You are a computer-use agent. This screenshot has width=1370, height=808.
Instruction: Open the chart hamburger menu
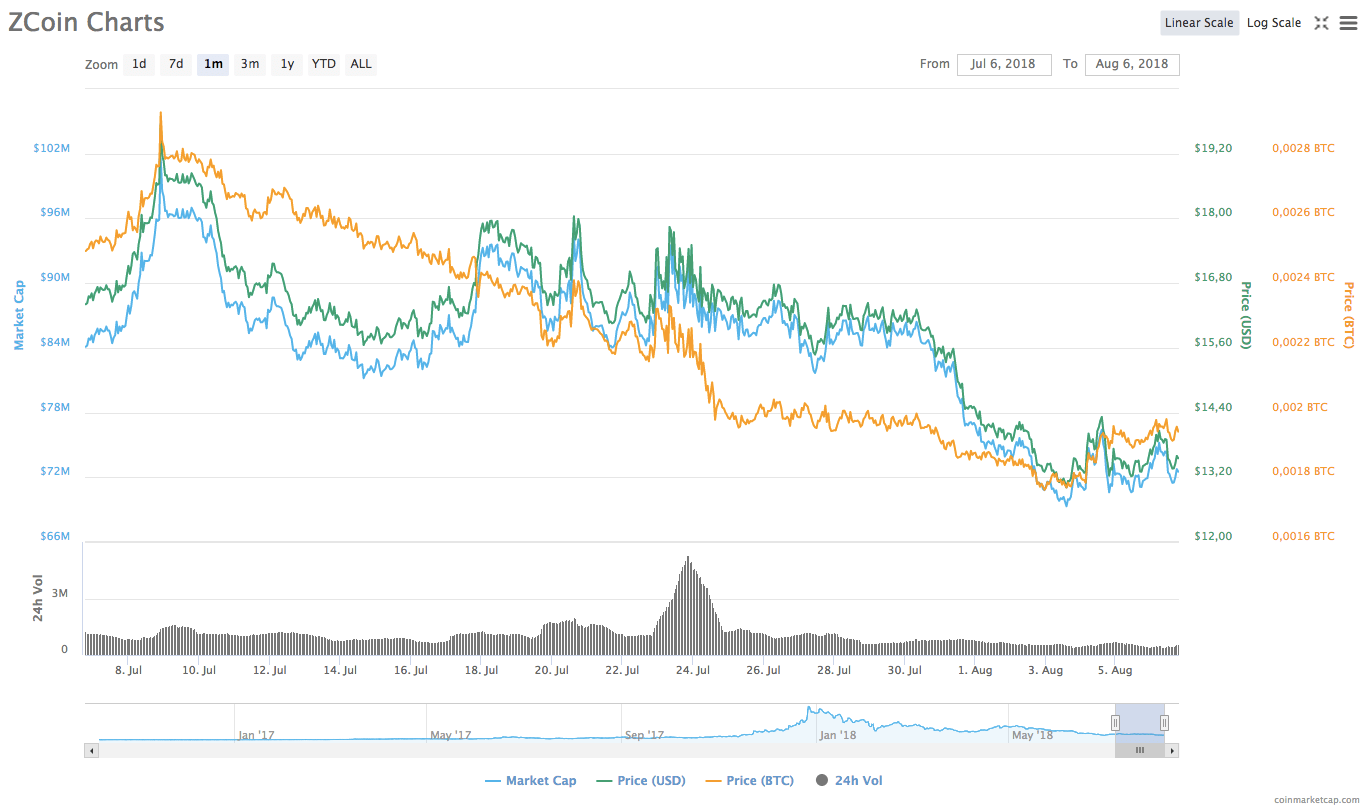click(x=1348, y=23)
